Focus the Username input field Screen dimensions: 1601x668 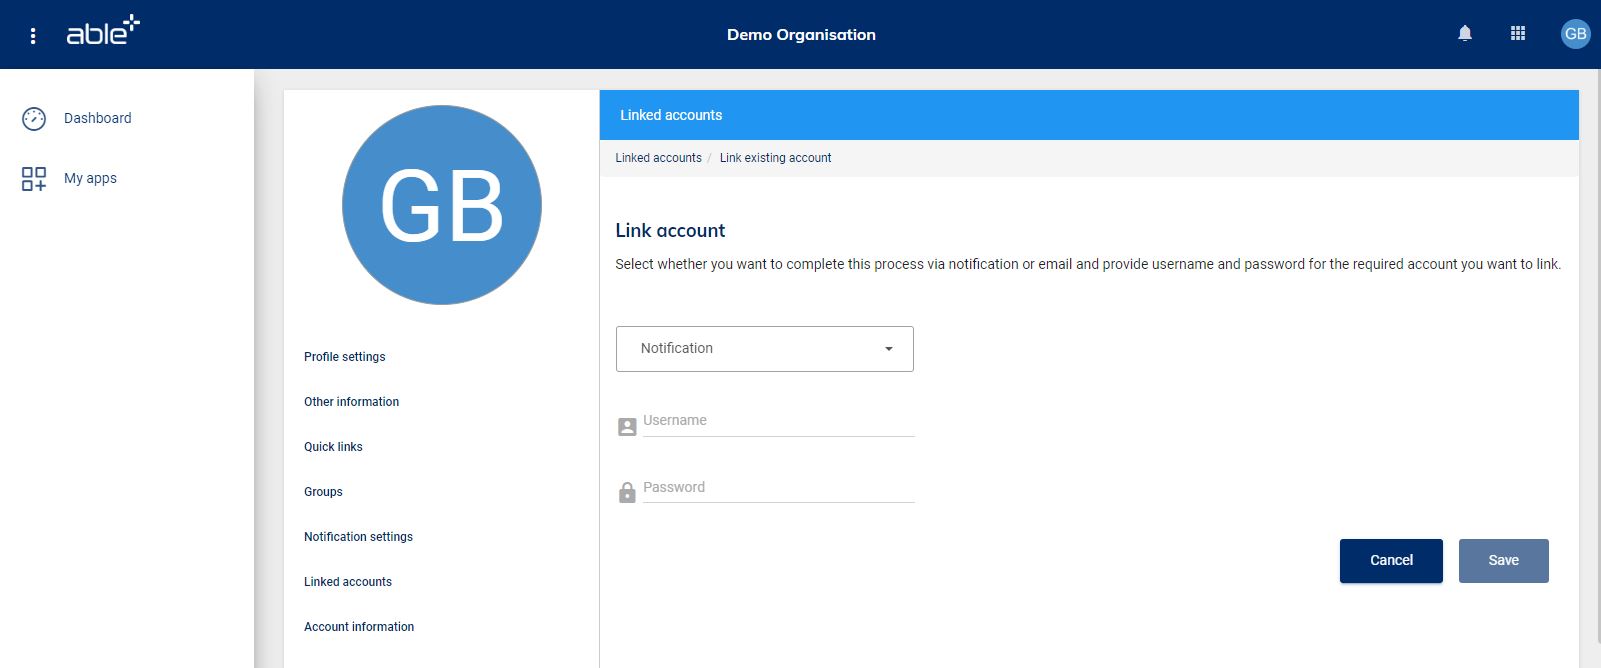pos(778,422)
